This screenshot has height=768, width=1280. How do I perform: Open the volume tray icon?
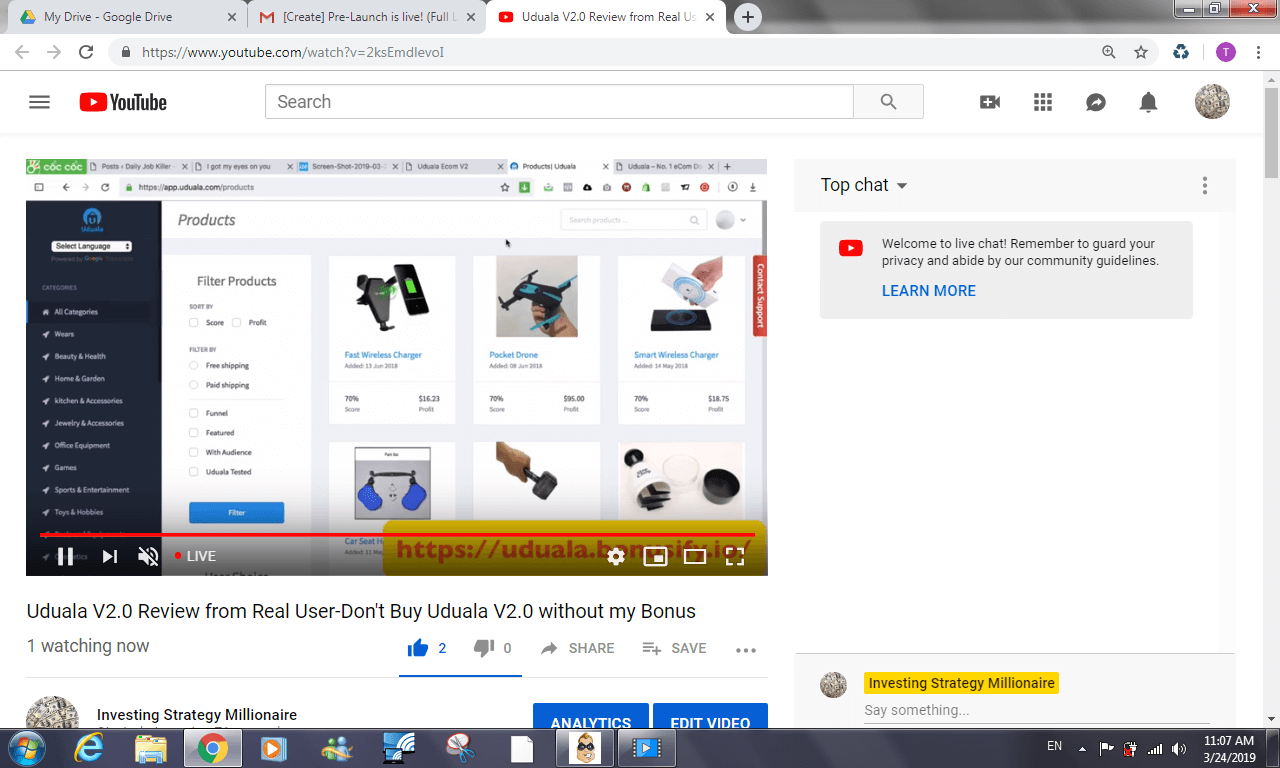click(1180, 748)
